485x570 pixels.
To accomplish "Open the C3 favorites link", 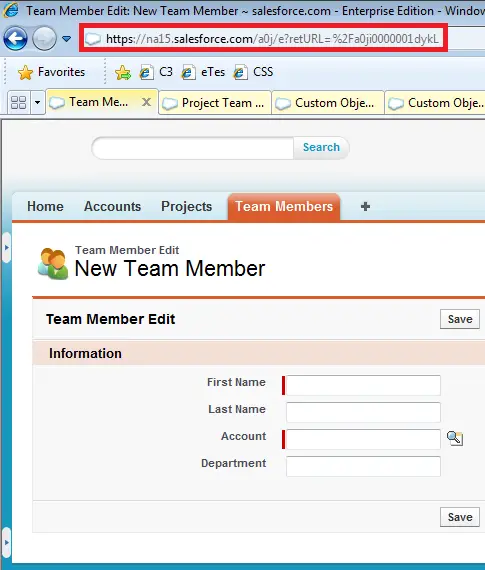I will pos(156,72).
